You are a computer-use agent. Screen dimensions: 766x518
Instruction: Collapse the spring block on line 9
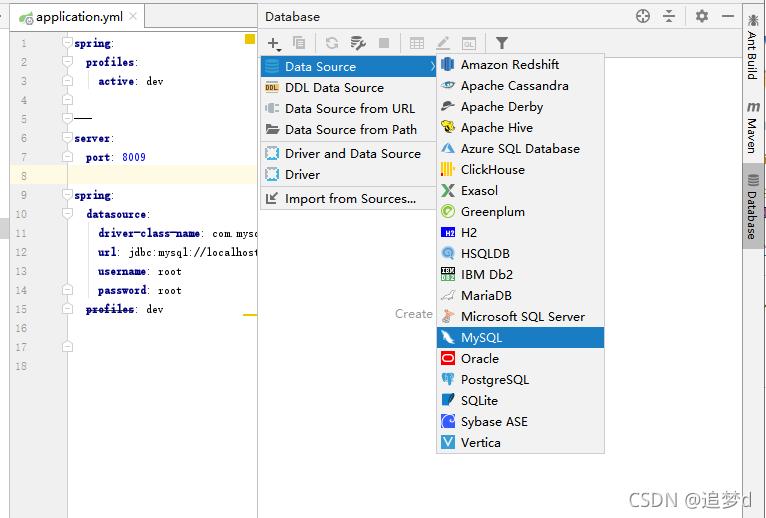pyautogui.click(x=67, y=195)
